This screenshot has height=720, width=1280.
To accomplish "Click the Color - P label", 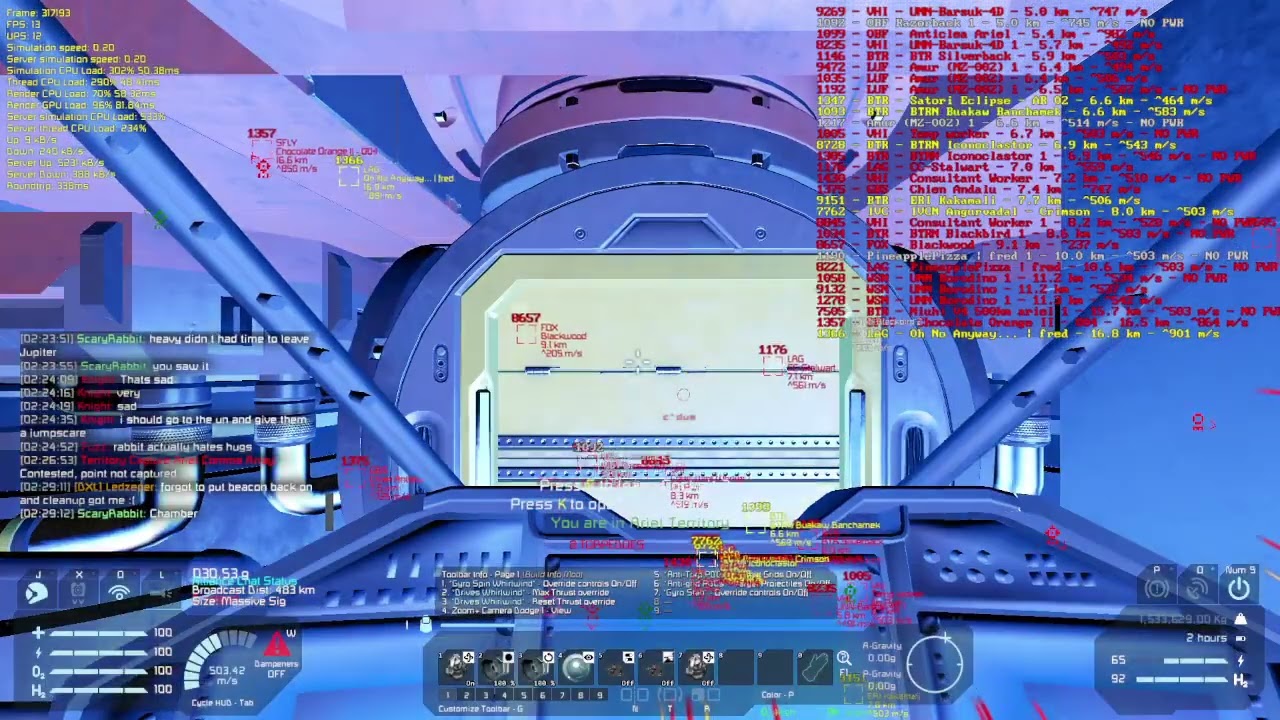I will 777,695.
